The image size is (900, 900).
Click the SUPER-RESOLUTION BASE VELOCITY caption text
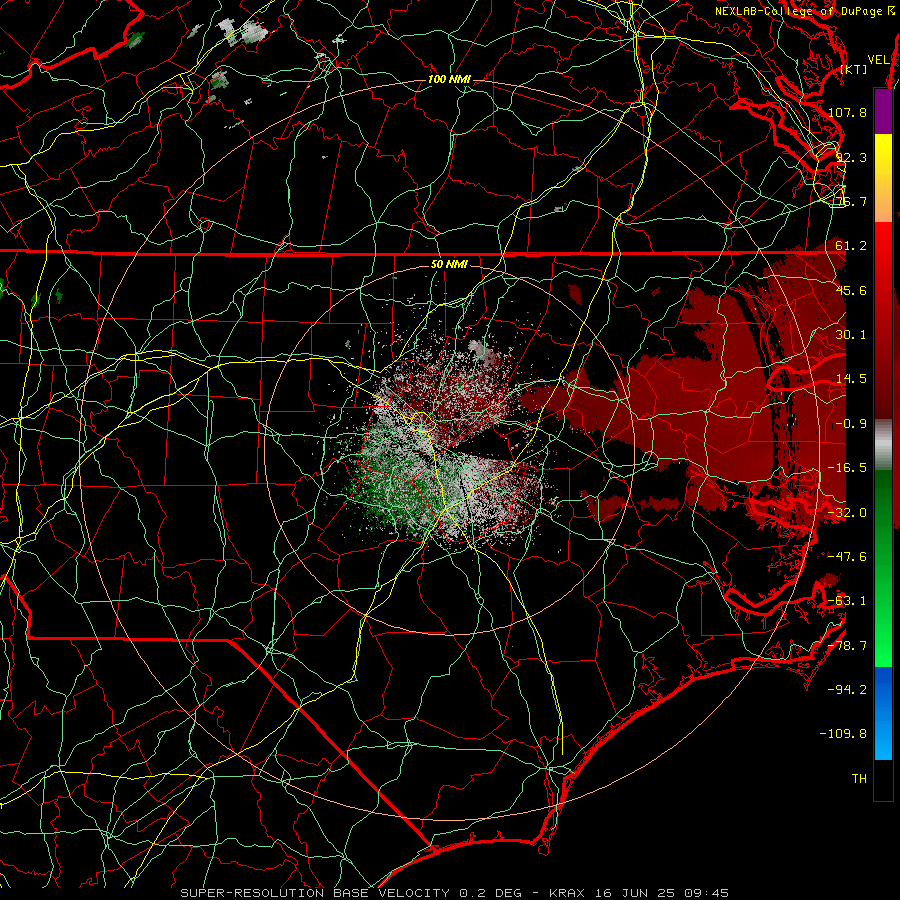pyautogui.click(x=315, y=893)
